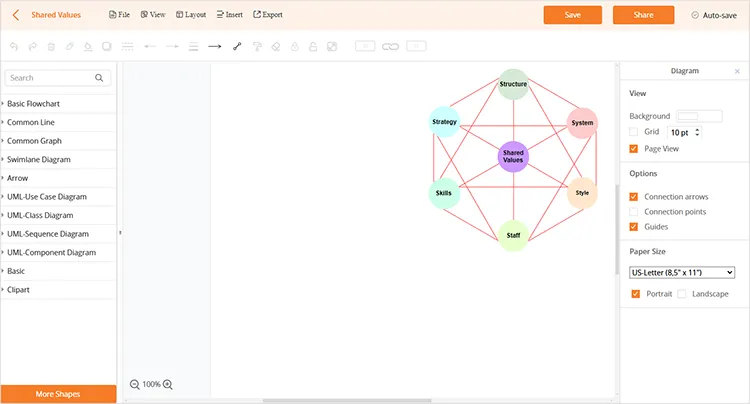The height and width of the screenshot is (404, 750).
Task: Choose the left arrow line start icon
Action: coord(150,46)
